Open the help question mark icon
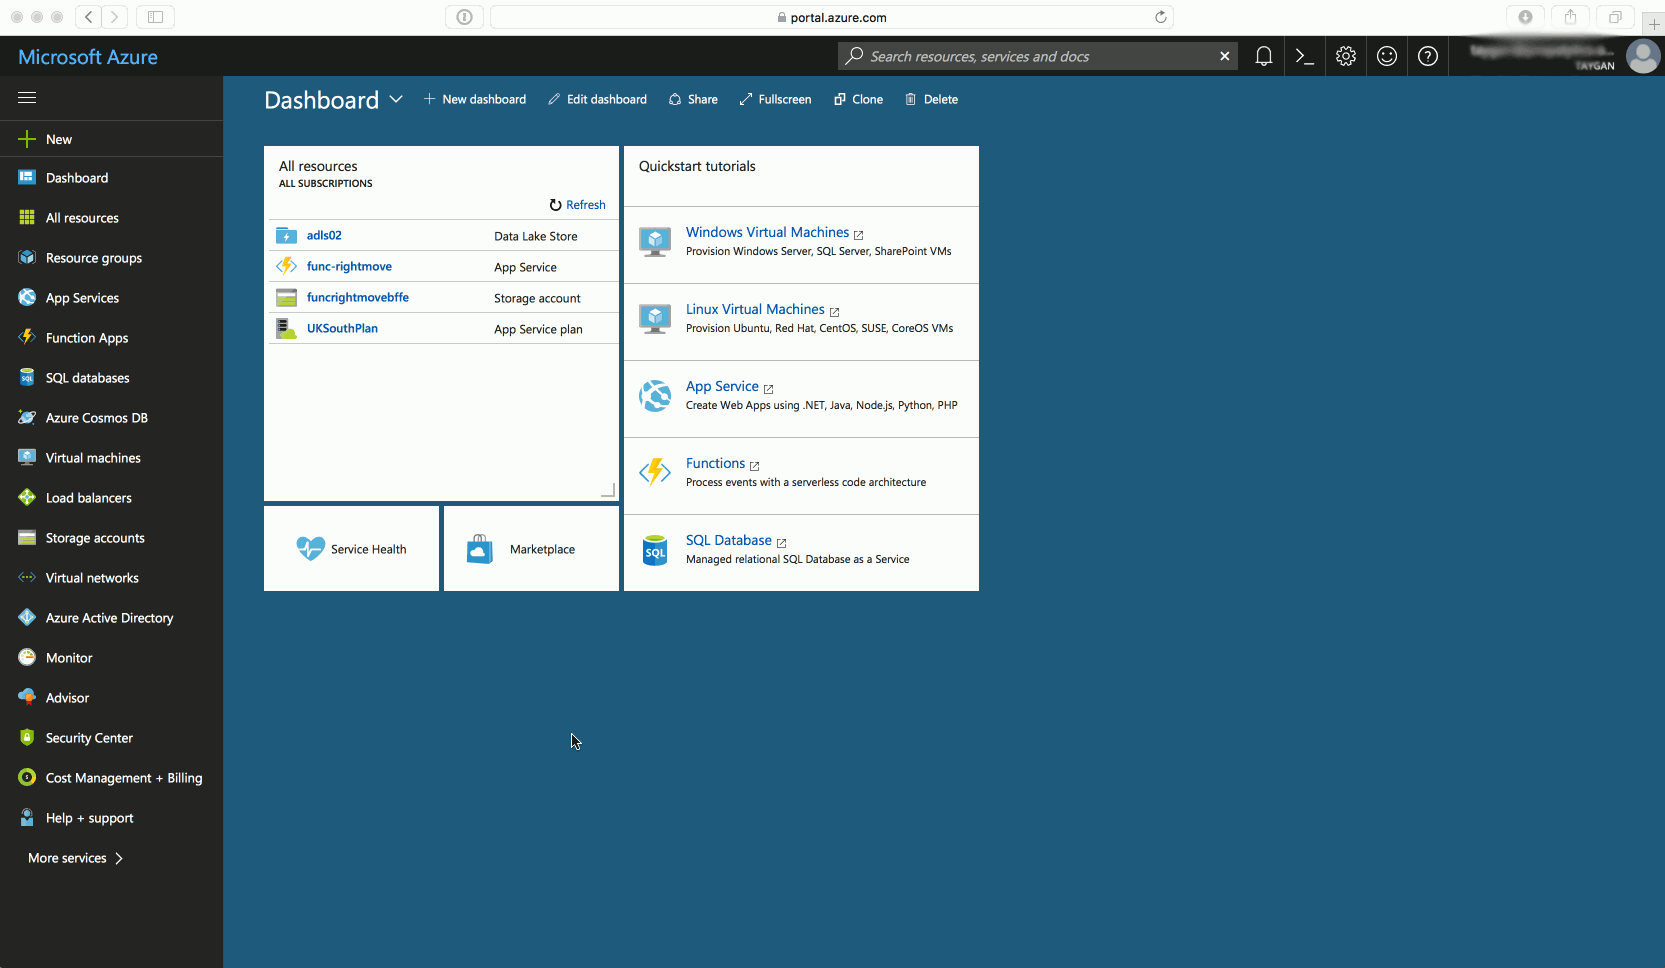1665x968 pixels. click(x=1428, y=56)
